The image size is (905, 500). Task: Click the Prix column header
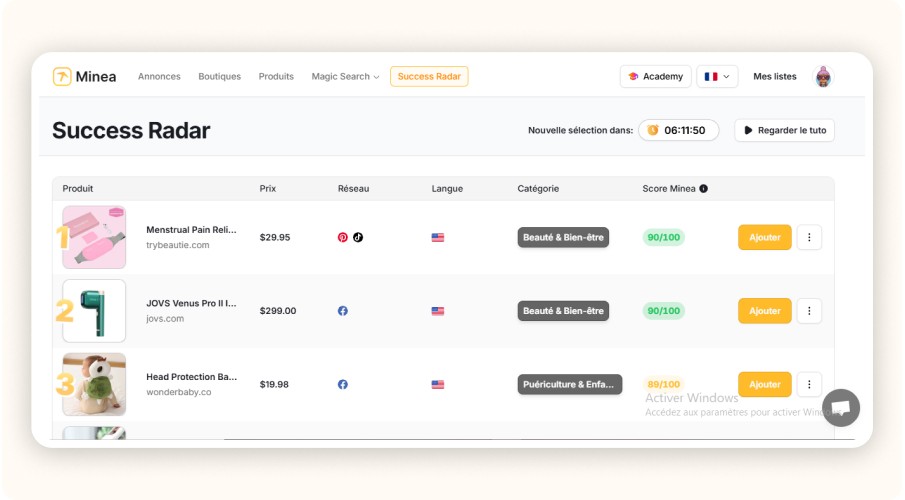tap(268, 188)
